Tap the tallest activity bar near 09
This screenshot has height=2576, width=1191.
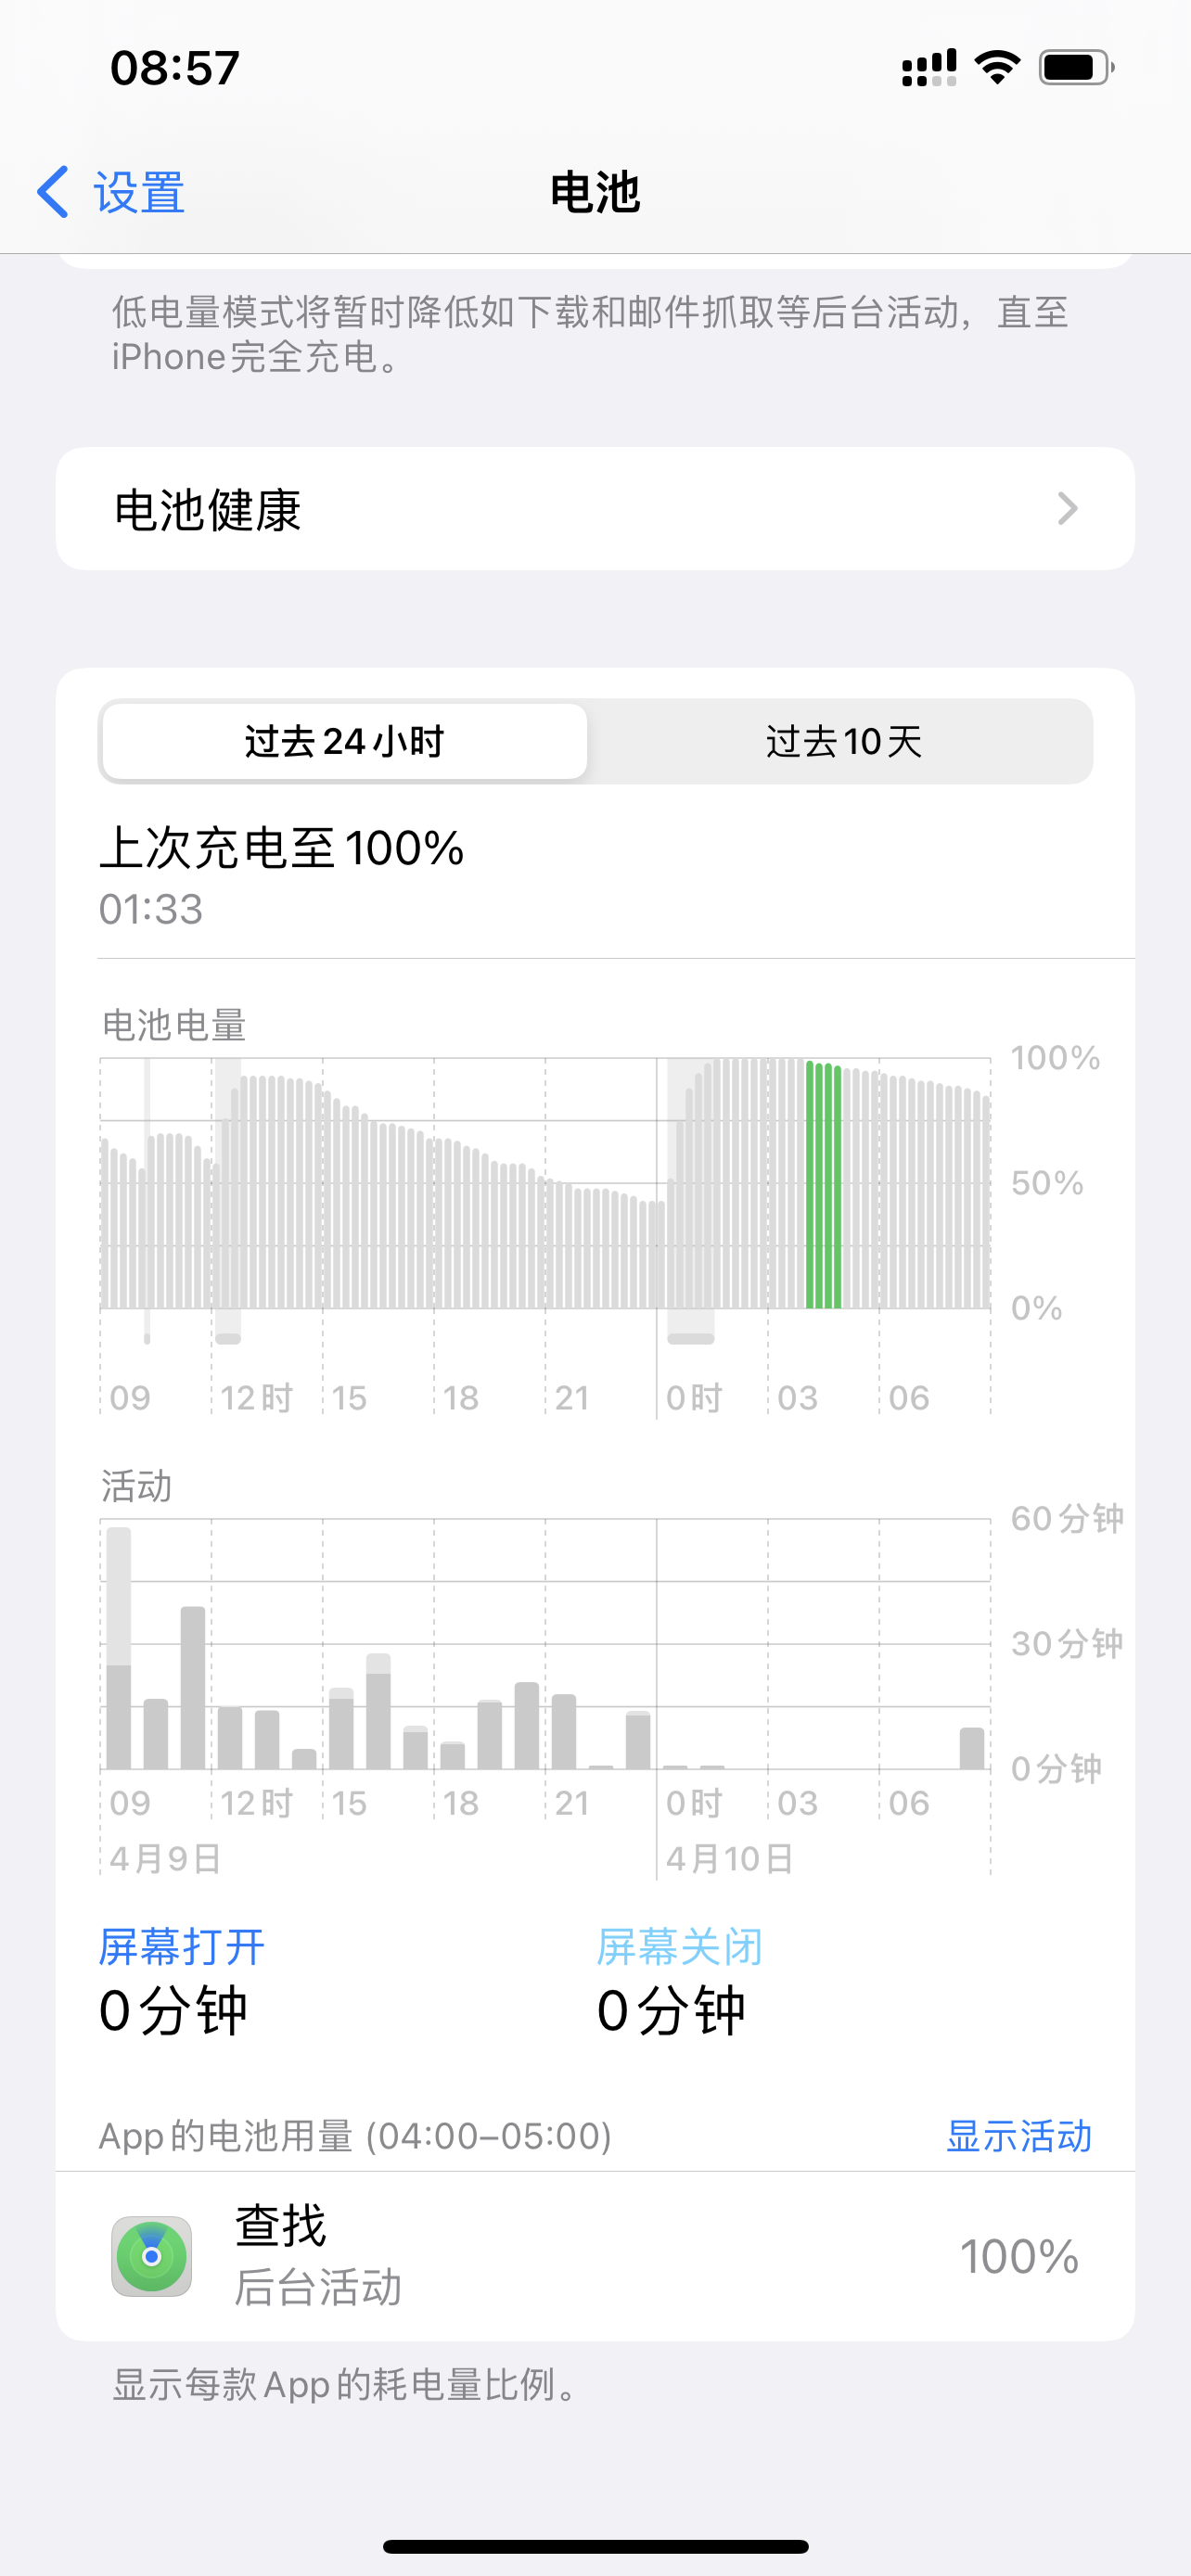pyautogui.click(x=119, y=1650)
